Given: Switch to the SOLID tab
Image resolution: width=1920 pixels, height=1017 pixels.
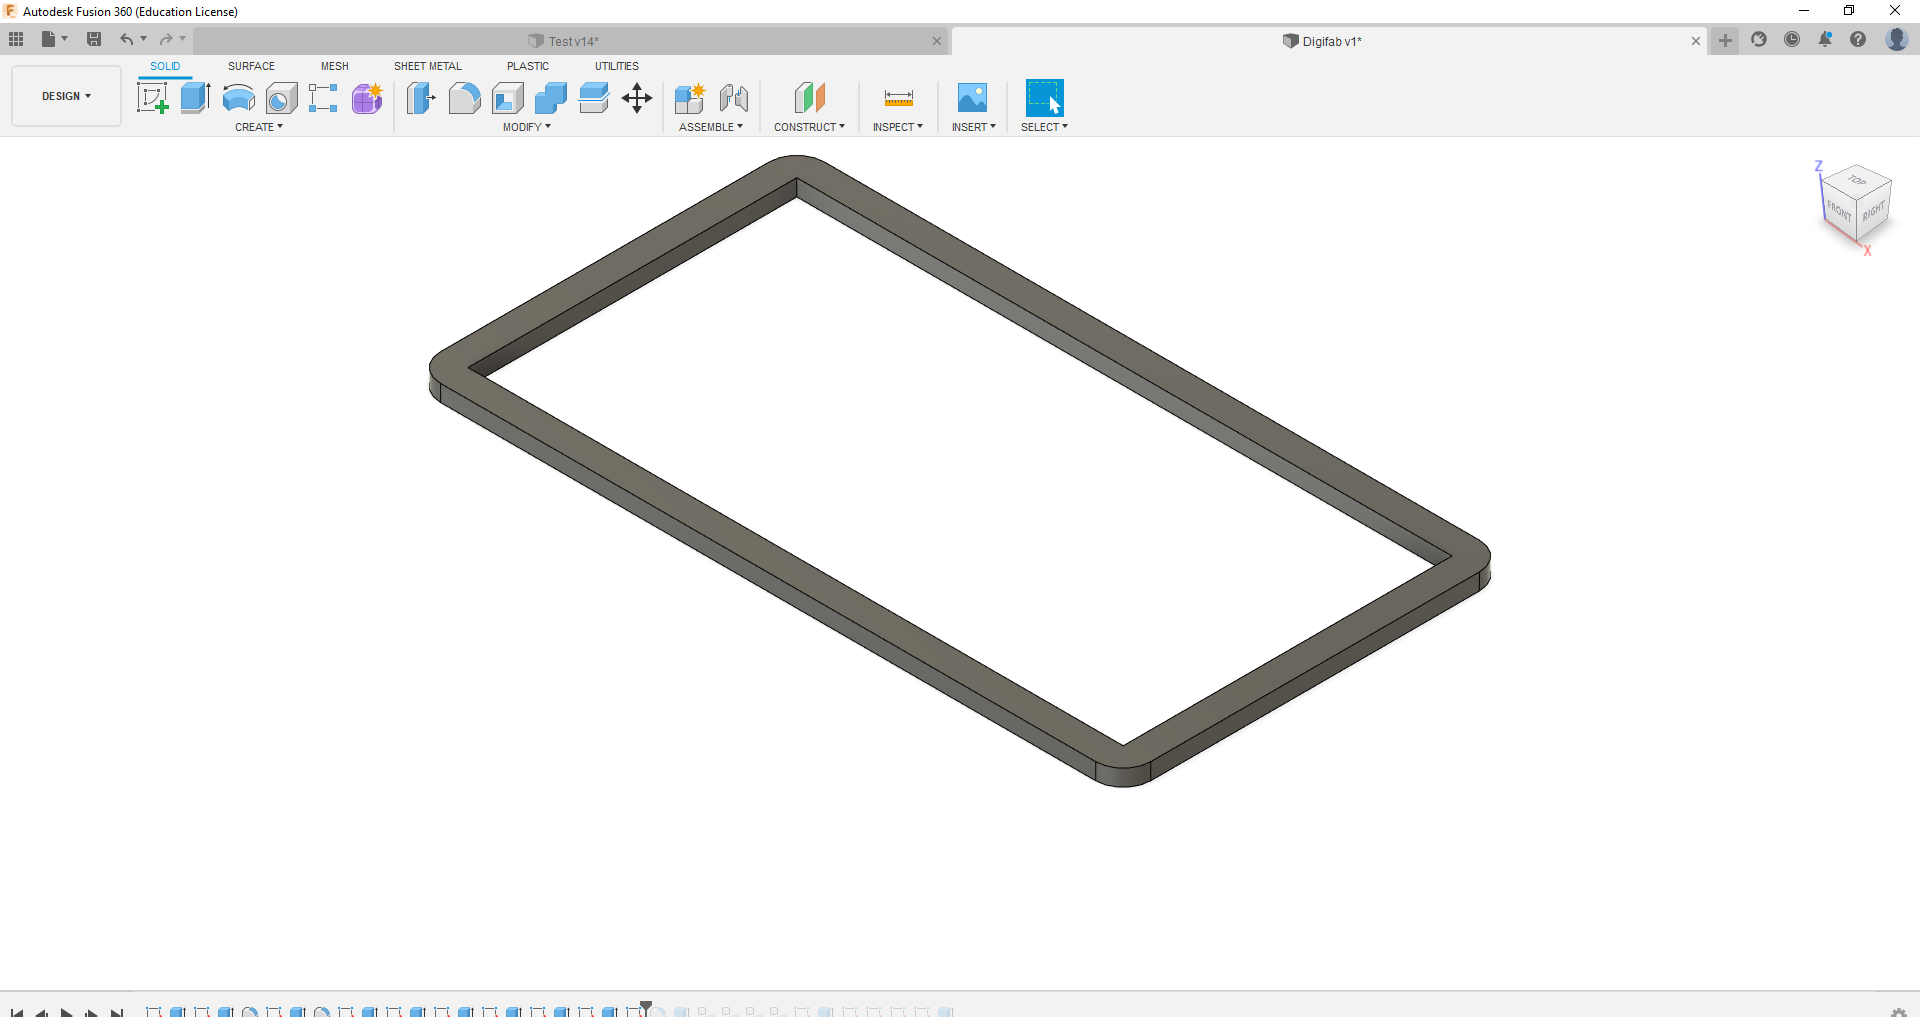Looking at the screenshot, I should click(x=165, y=66).
